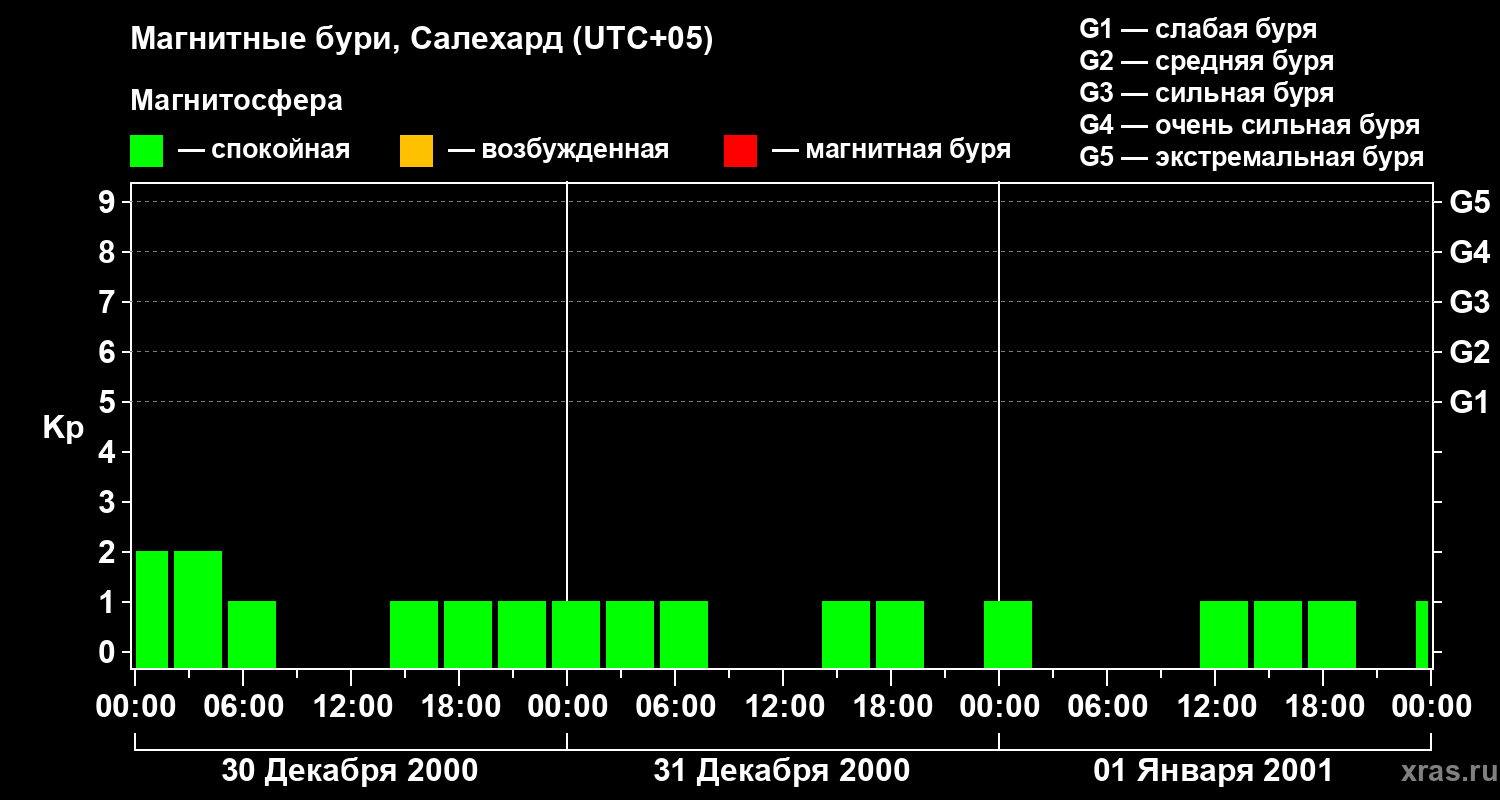
Task: Click the 00:00 bar starting 01 January
Action: [1008, 634]
